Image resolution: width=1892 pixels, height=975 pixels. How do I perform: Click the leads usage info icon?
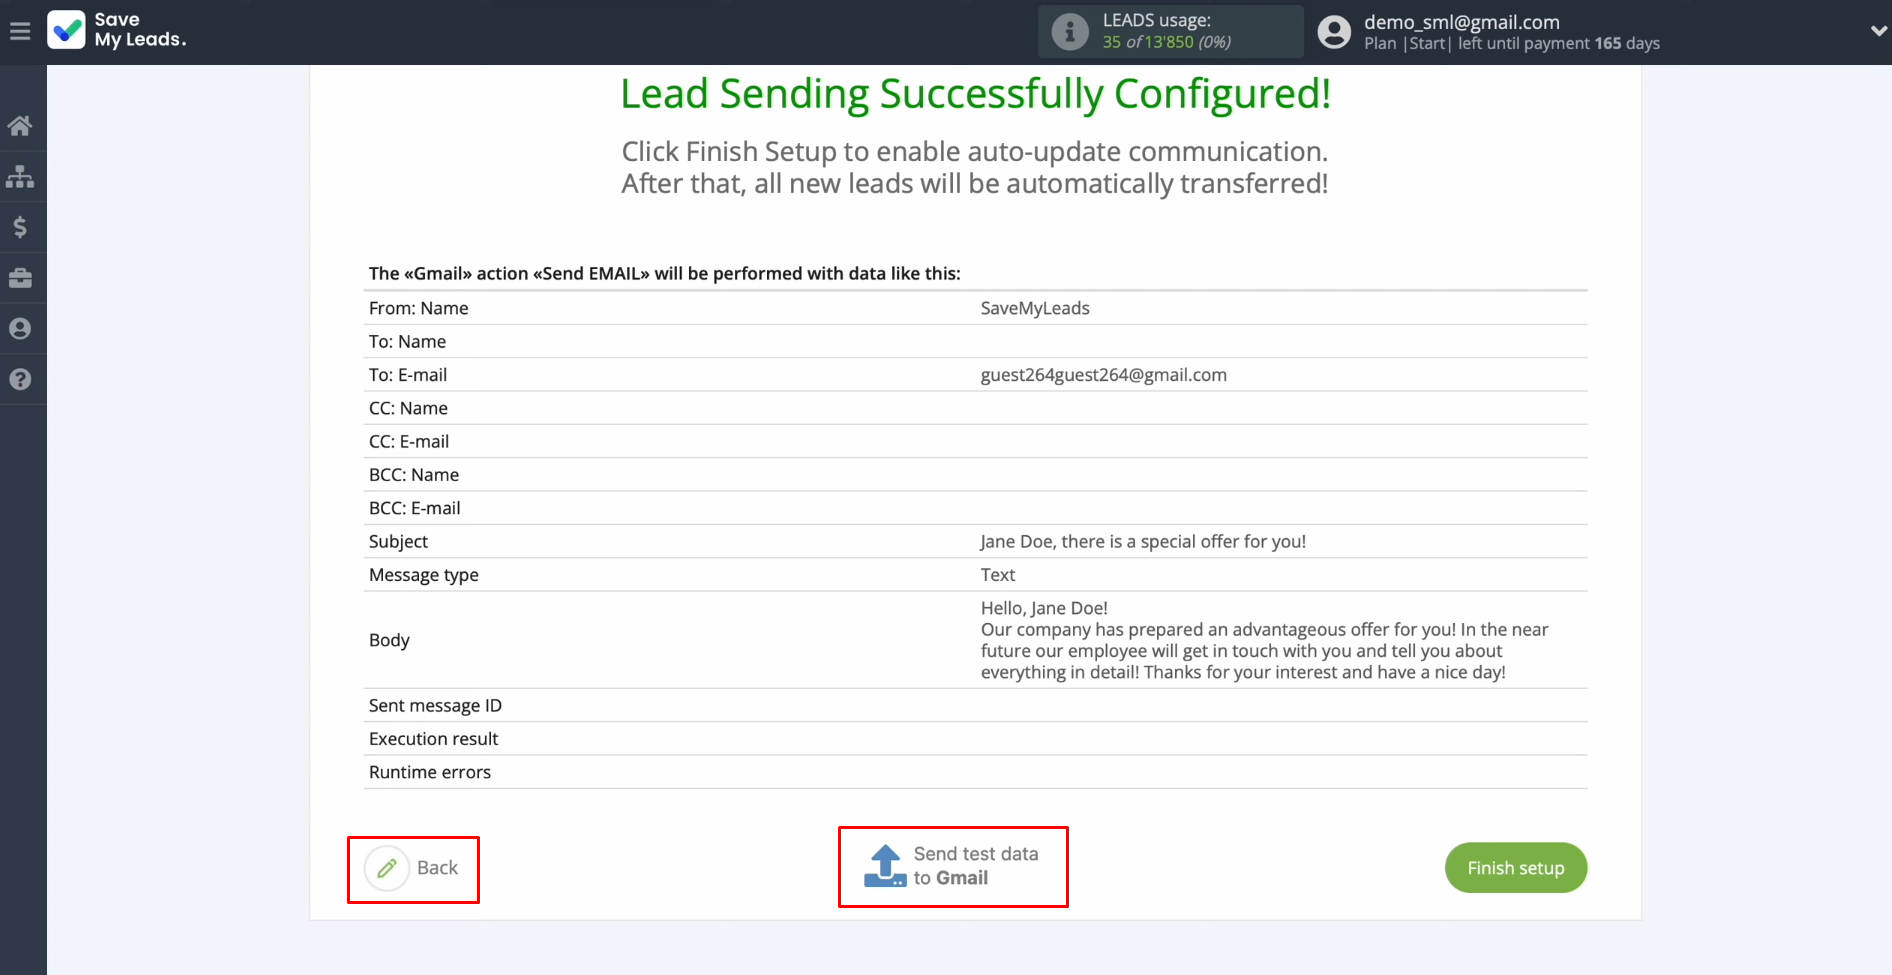point(1070,32)
